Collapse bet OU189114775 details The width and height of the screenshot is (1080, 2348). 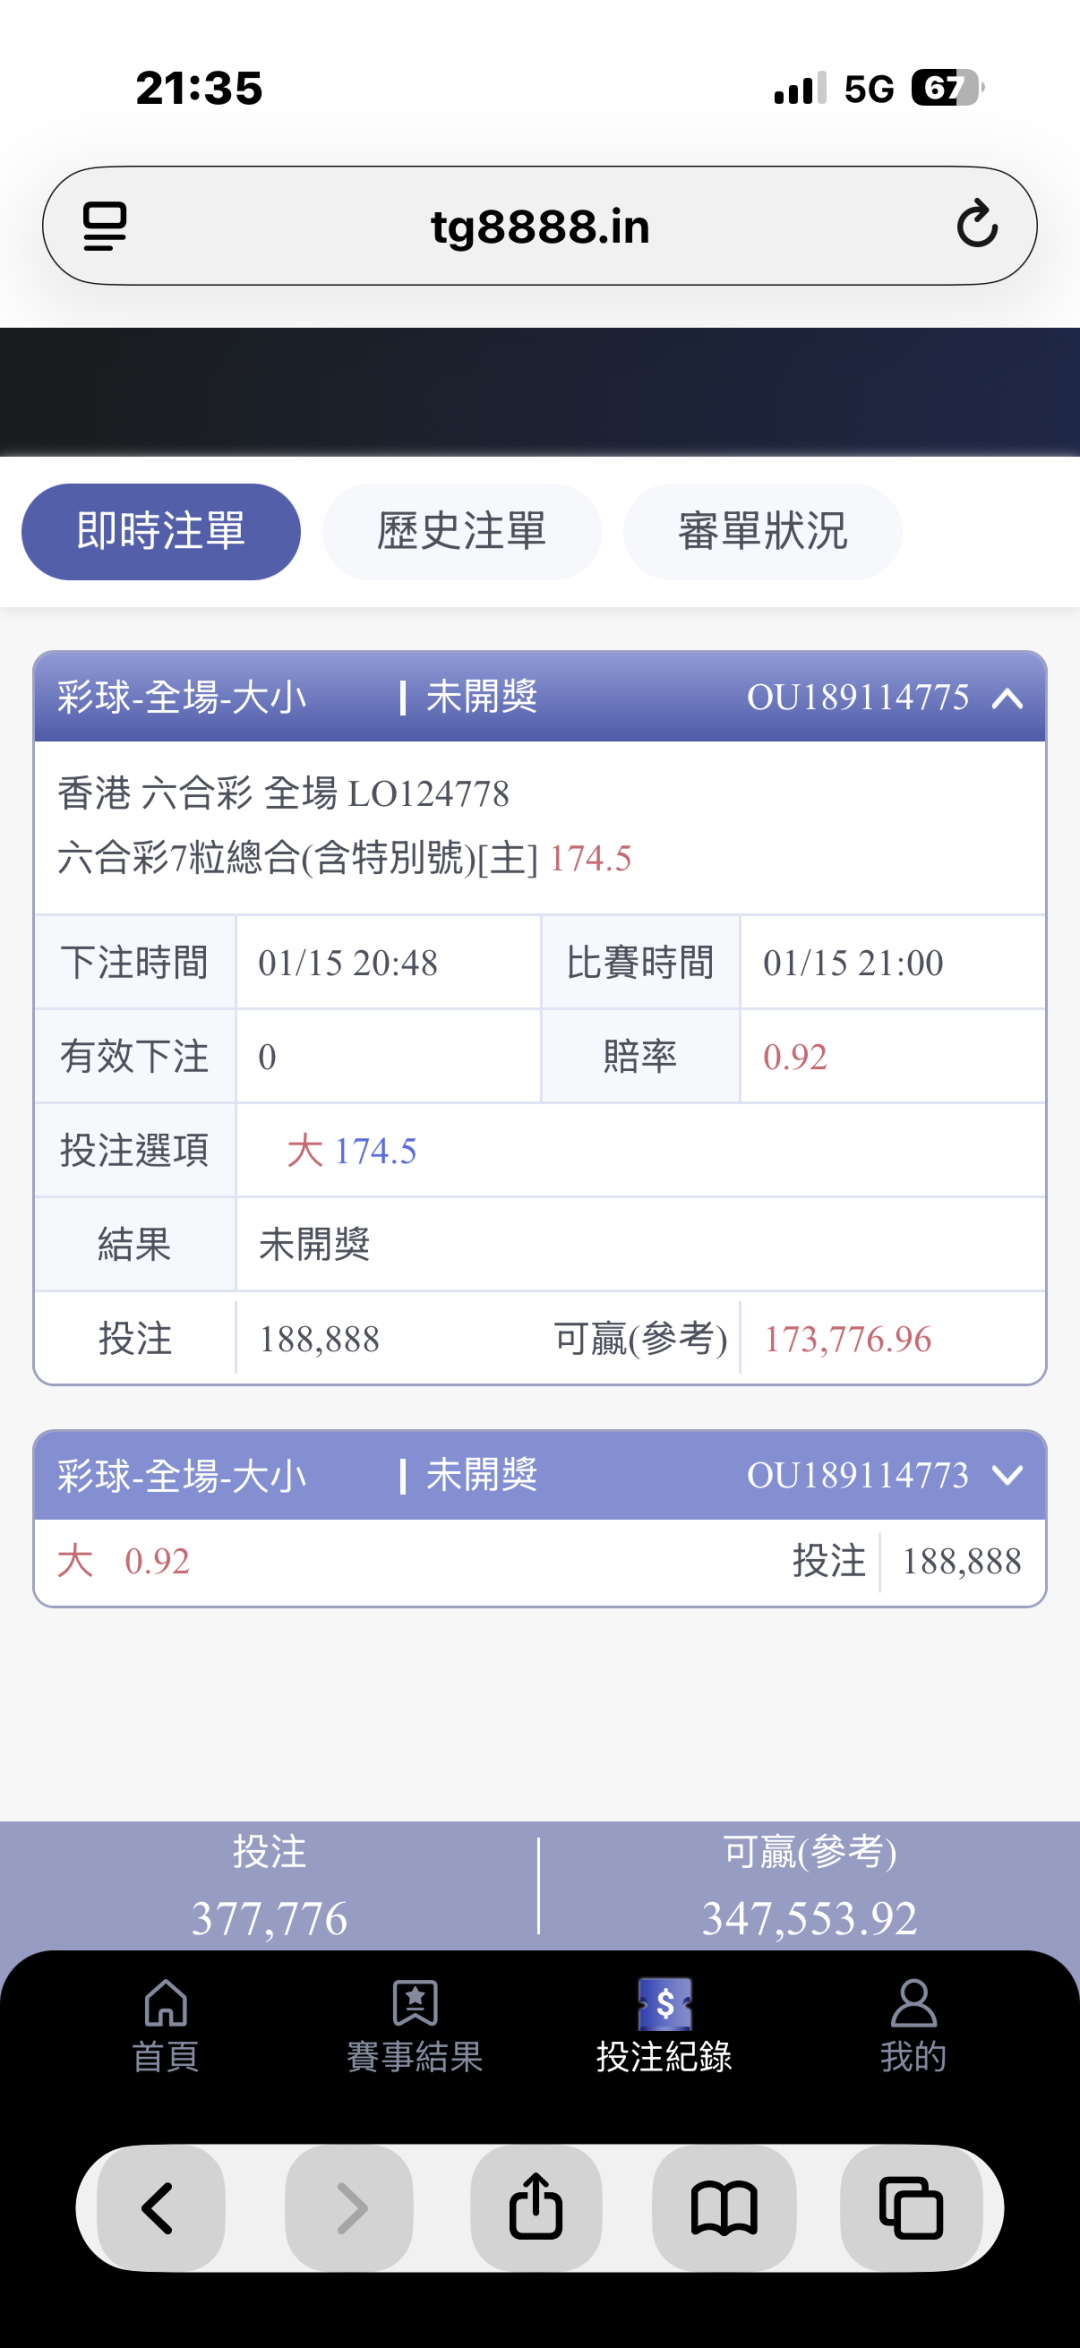(1007, 698)
